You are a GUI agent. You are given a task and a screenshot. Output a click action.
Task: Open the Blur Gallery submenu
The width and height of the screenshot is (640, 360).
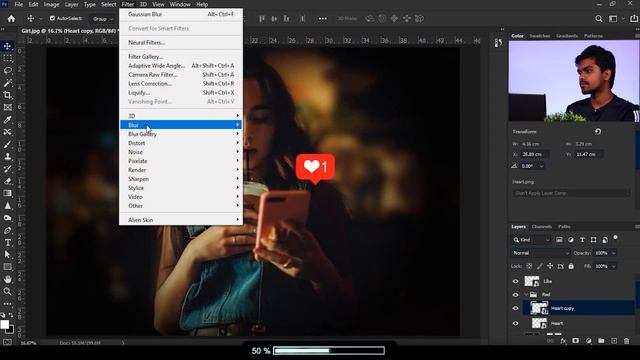point(181,134)
